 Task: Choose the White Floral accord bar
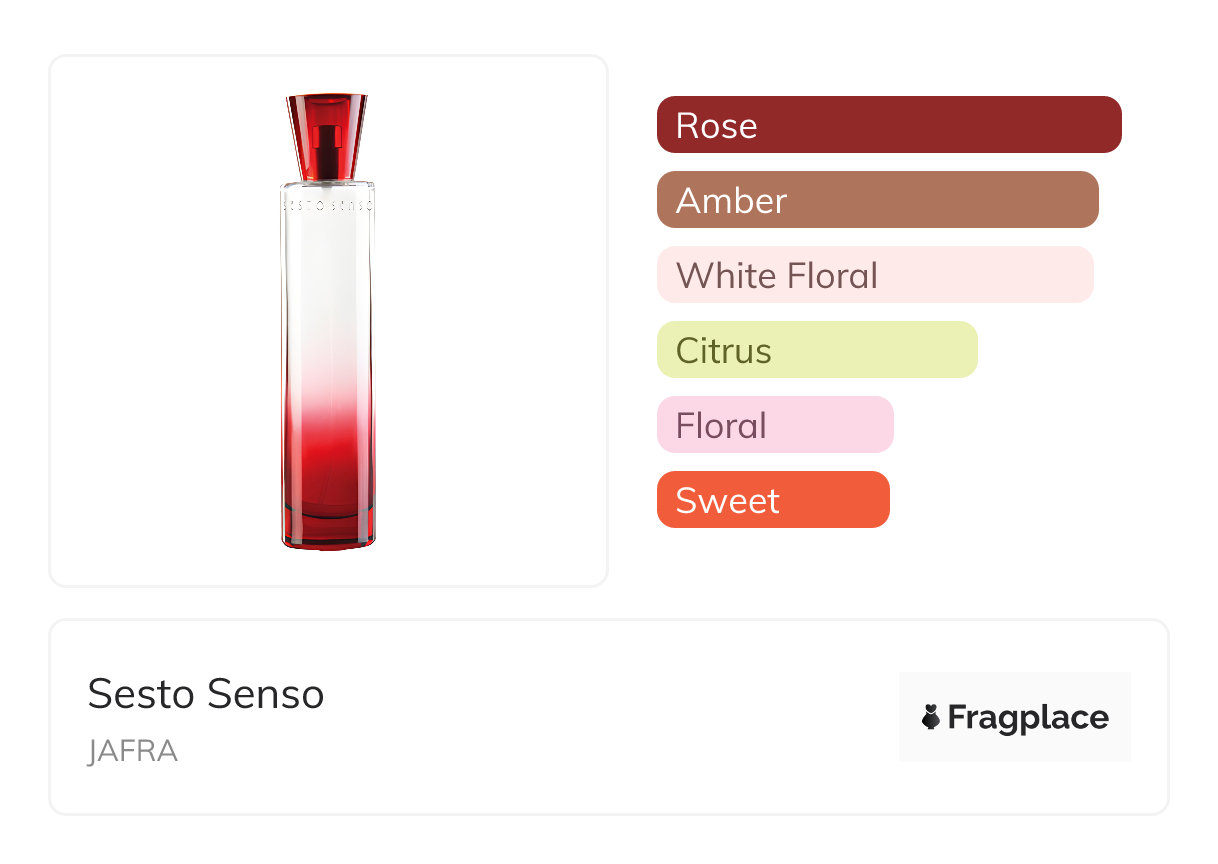tap(874, 275)
